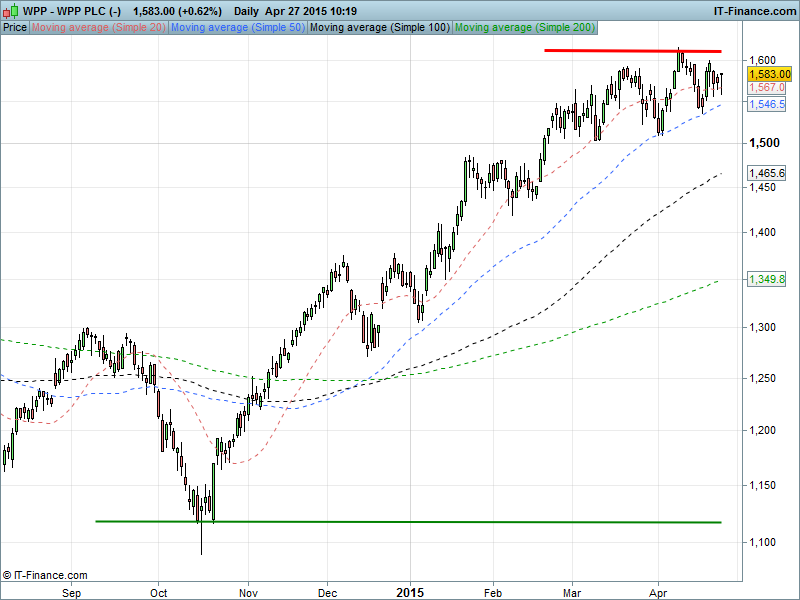Viewport: 800px width, 600px height.
Task: Choose the Moving average (Simple 200) tab
Action: (524, 28)
